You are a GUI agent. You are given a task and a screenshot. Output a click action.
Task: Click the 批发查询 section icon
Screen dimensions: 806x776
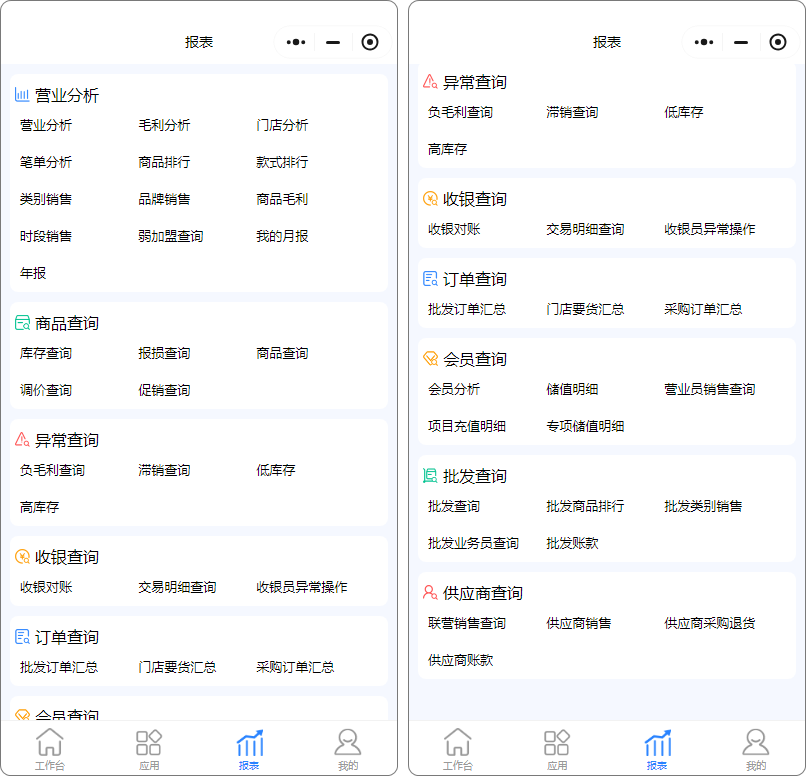(x=430, y=476)
